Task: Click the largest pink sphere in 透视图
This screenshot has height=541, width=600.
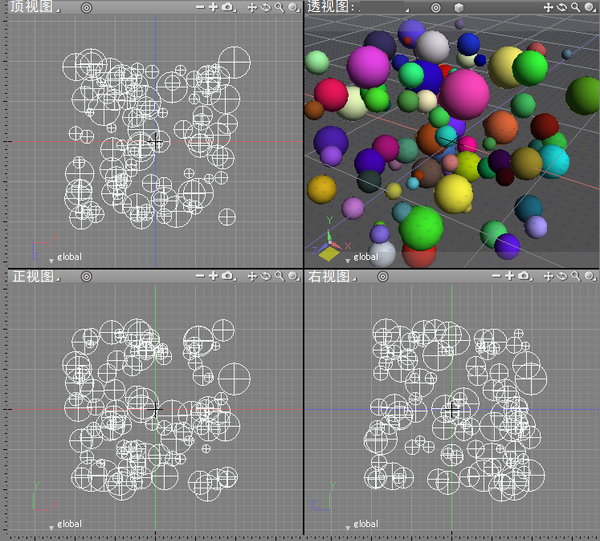Action: (x=464, y=94)
